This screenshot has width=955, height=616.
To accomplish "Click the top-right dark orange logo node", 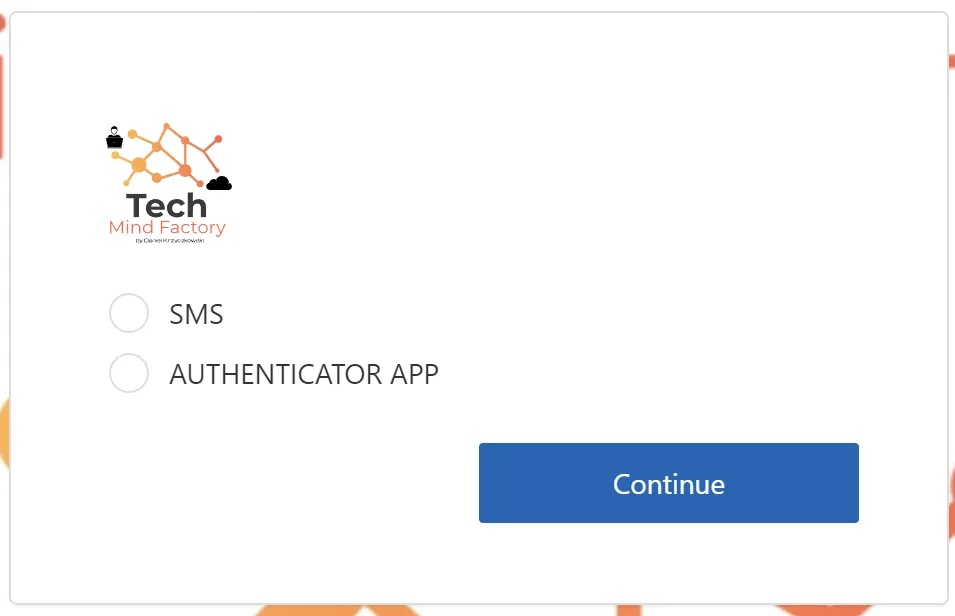I will coord(218,140).
